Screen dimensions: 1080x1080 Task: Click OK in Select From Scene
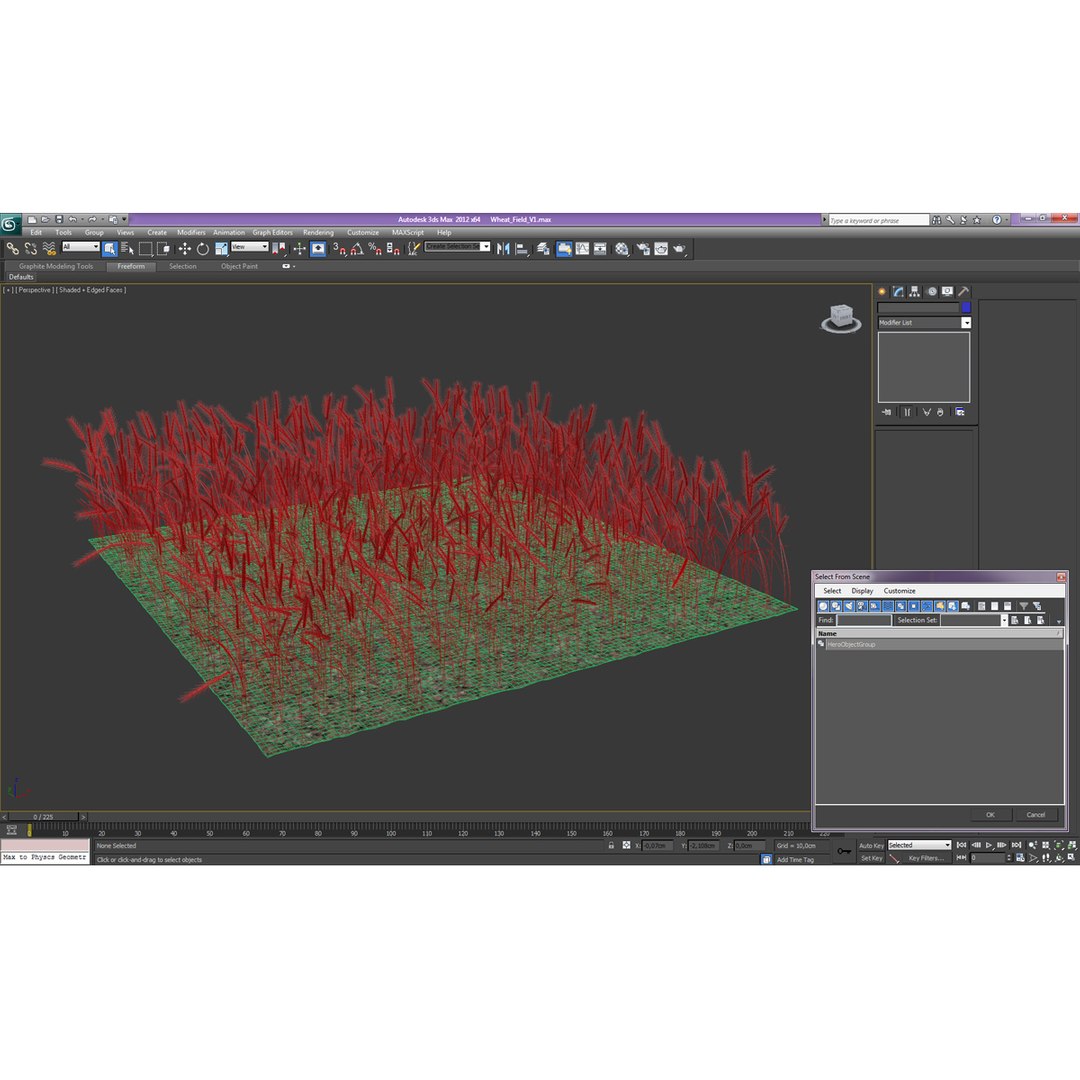[x=990, y=815]
